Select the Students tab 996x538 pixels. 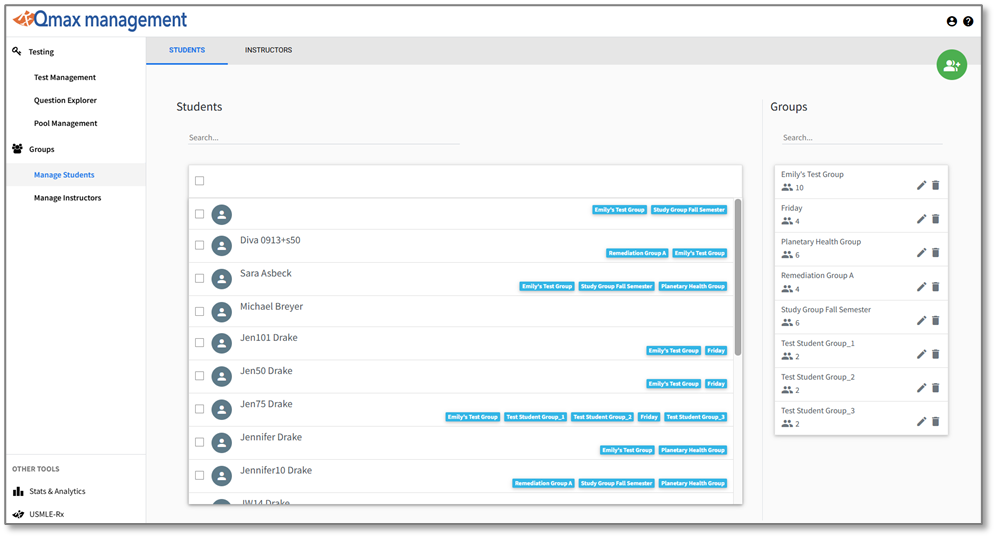coord(187,50)
